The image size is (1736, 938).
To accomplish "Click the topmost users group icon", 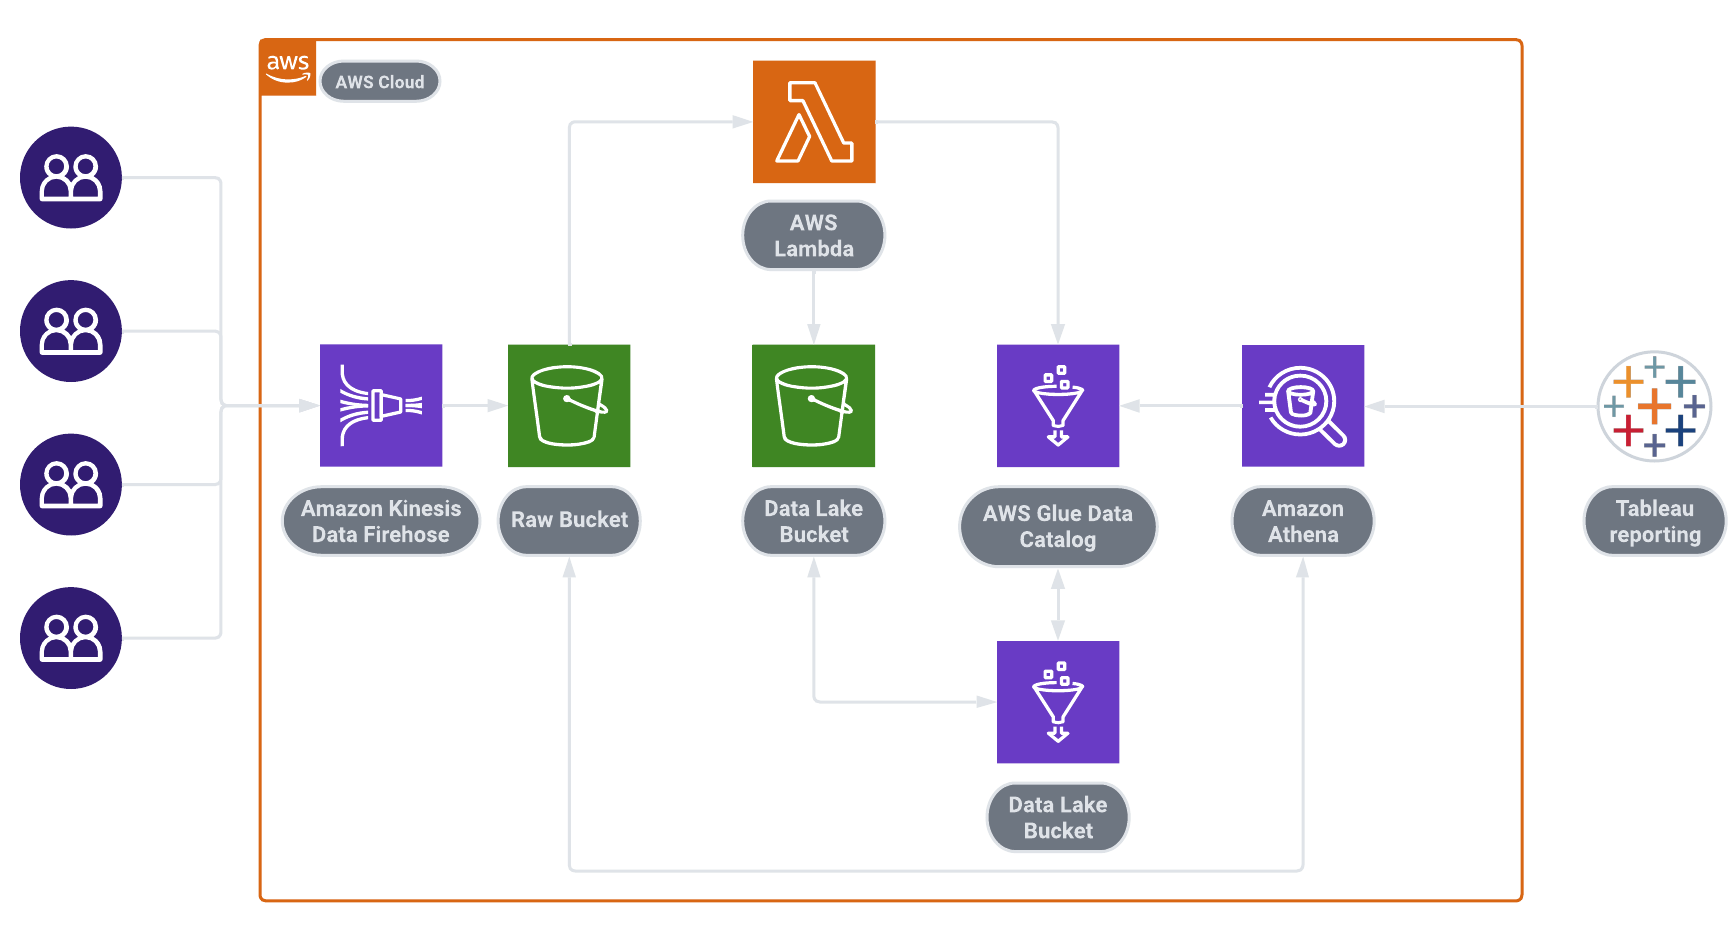I will point(71,178).
